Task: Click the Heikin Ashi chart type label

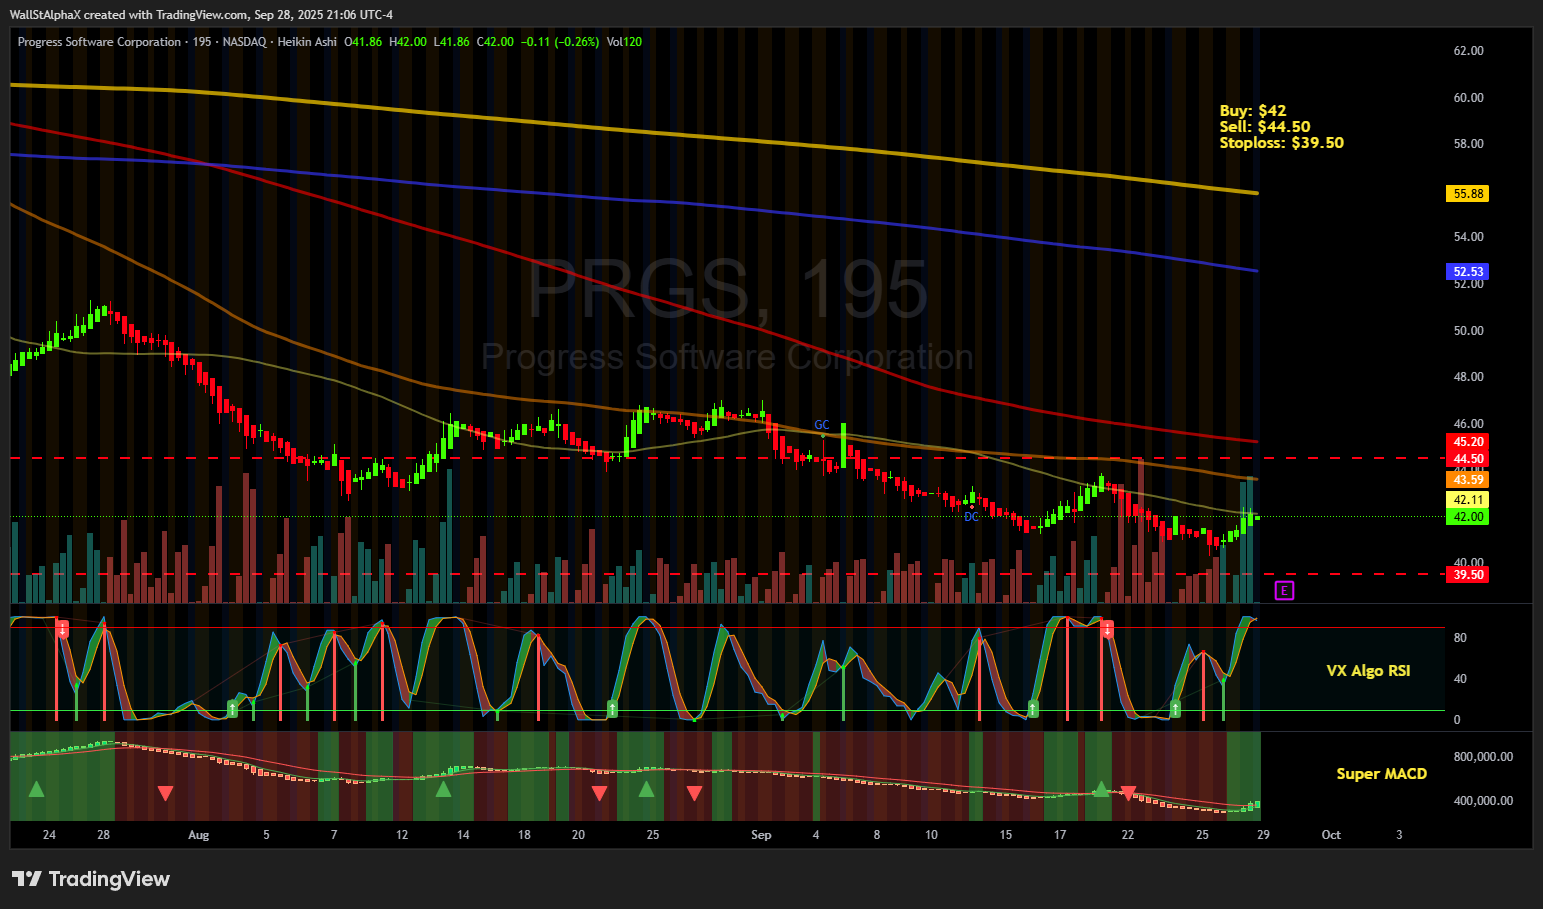Action: 307,42
